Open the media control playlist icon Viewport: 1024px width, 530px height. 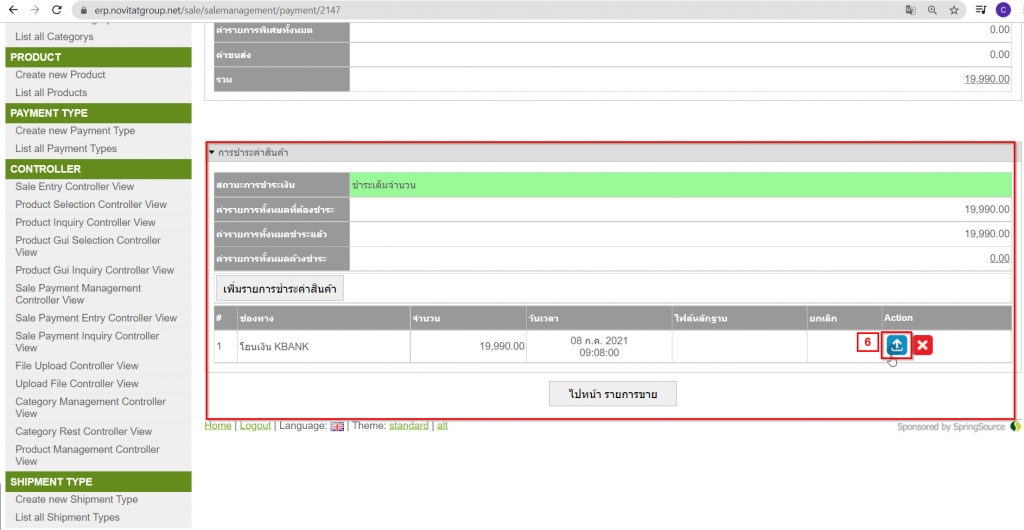[x=979, y=10]
